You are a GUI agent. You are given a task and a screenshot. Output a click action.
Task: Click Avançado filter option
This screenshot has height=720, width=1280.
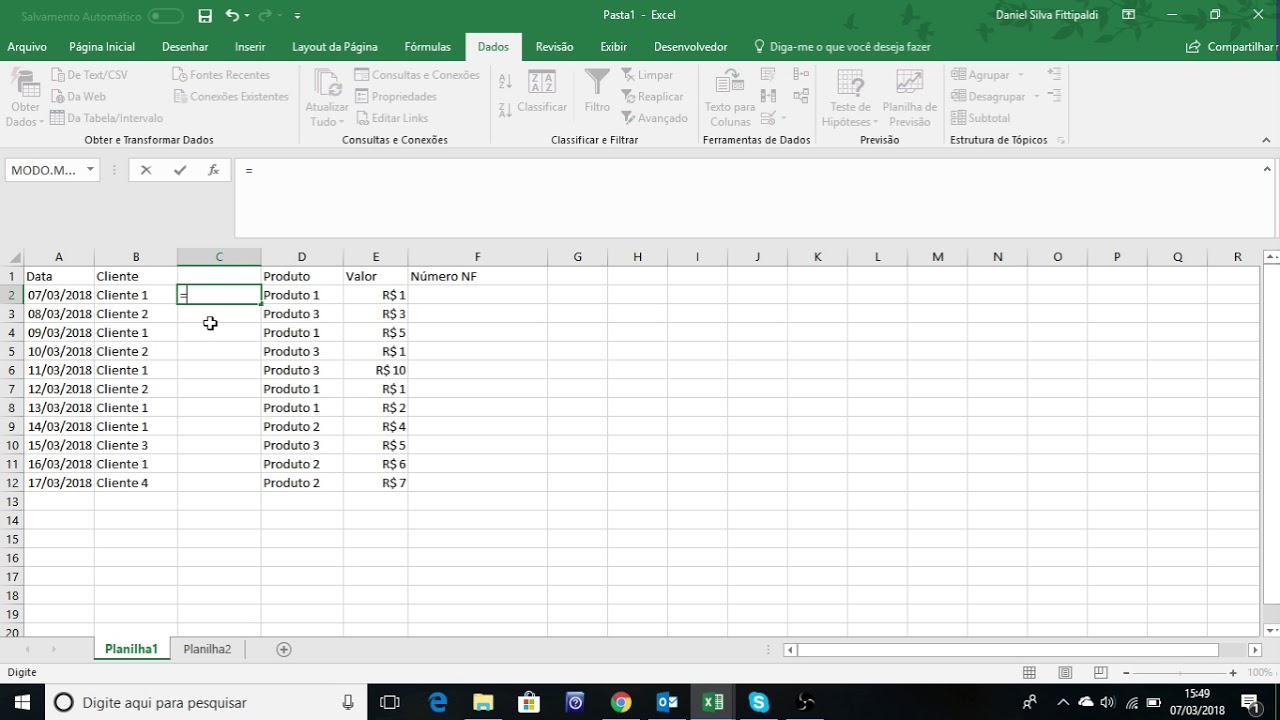(654, 118)
